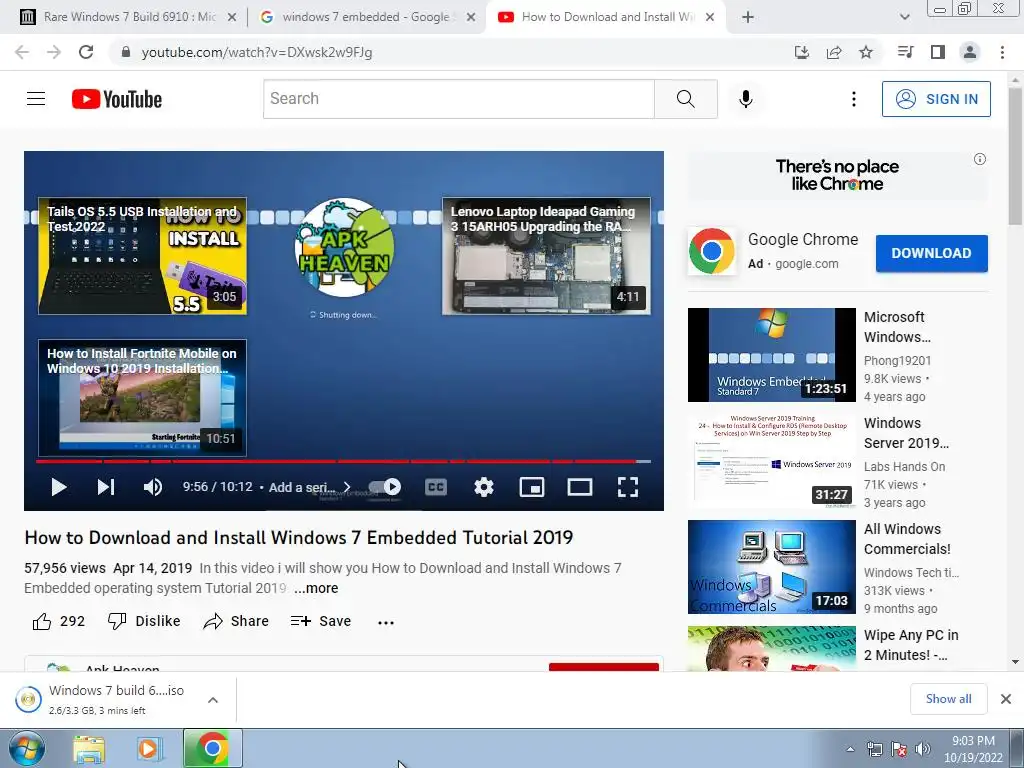Open All Windows Commercials video title
This screenshot has width=1024, height=768.
click(907, 539)
